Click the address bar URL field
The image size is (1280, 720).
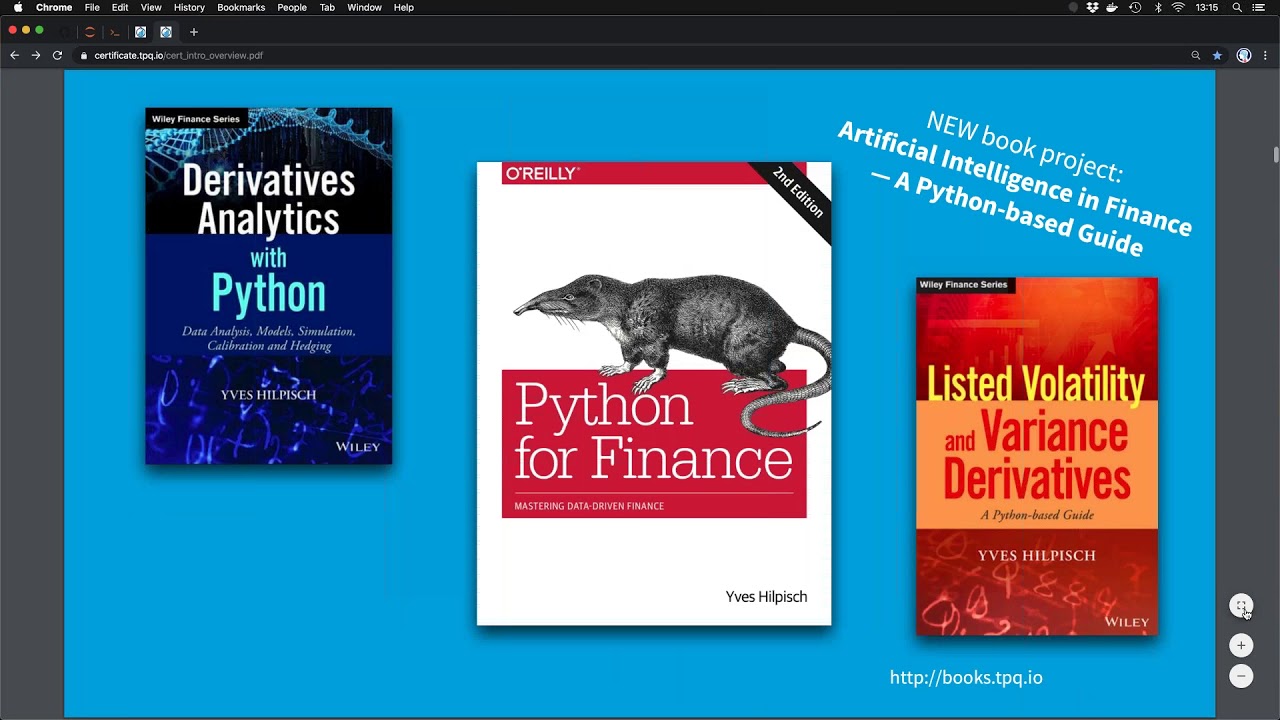(x=638, y=56)
